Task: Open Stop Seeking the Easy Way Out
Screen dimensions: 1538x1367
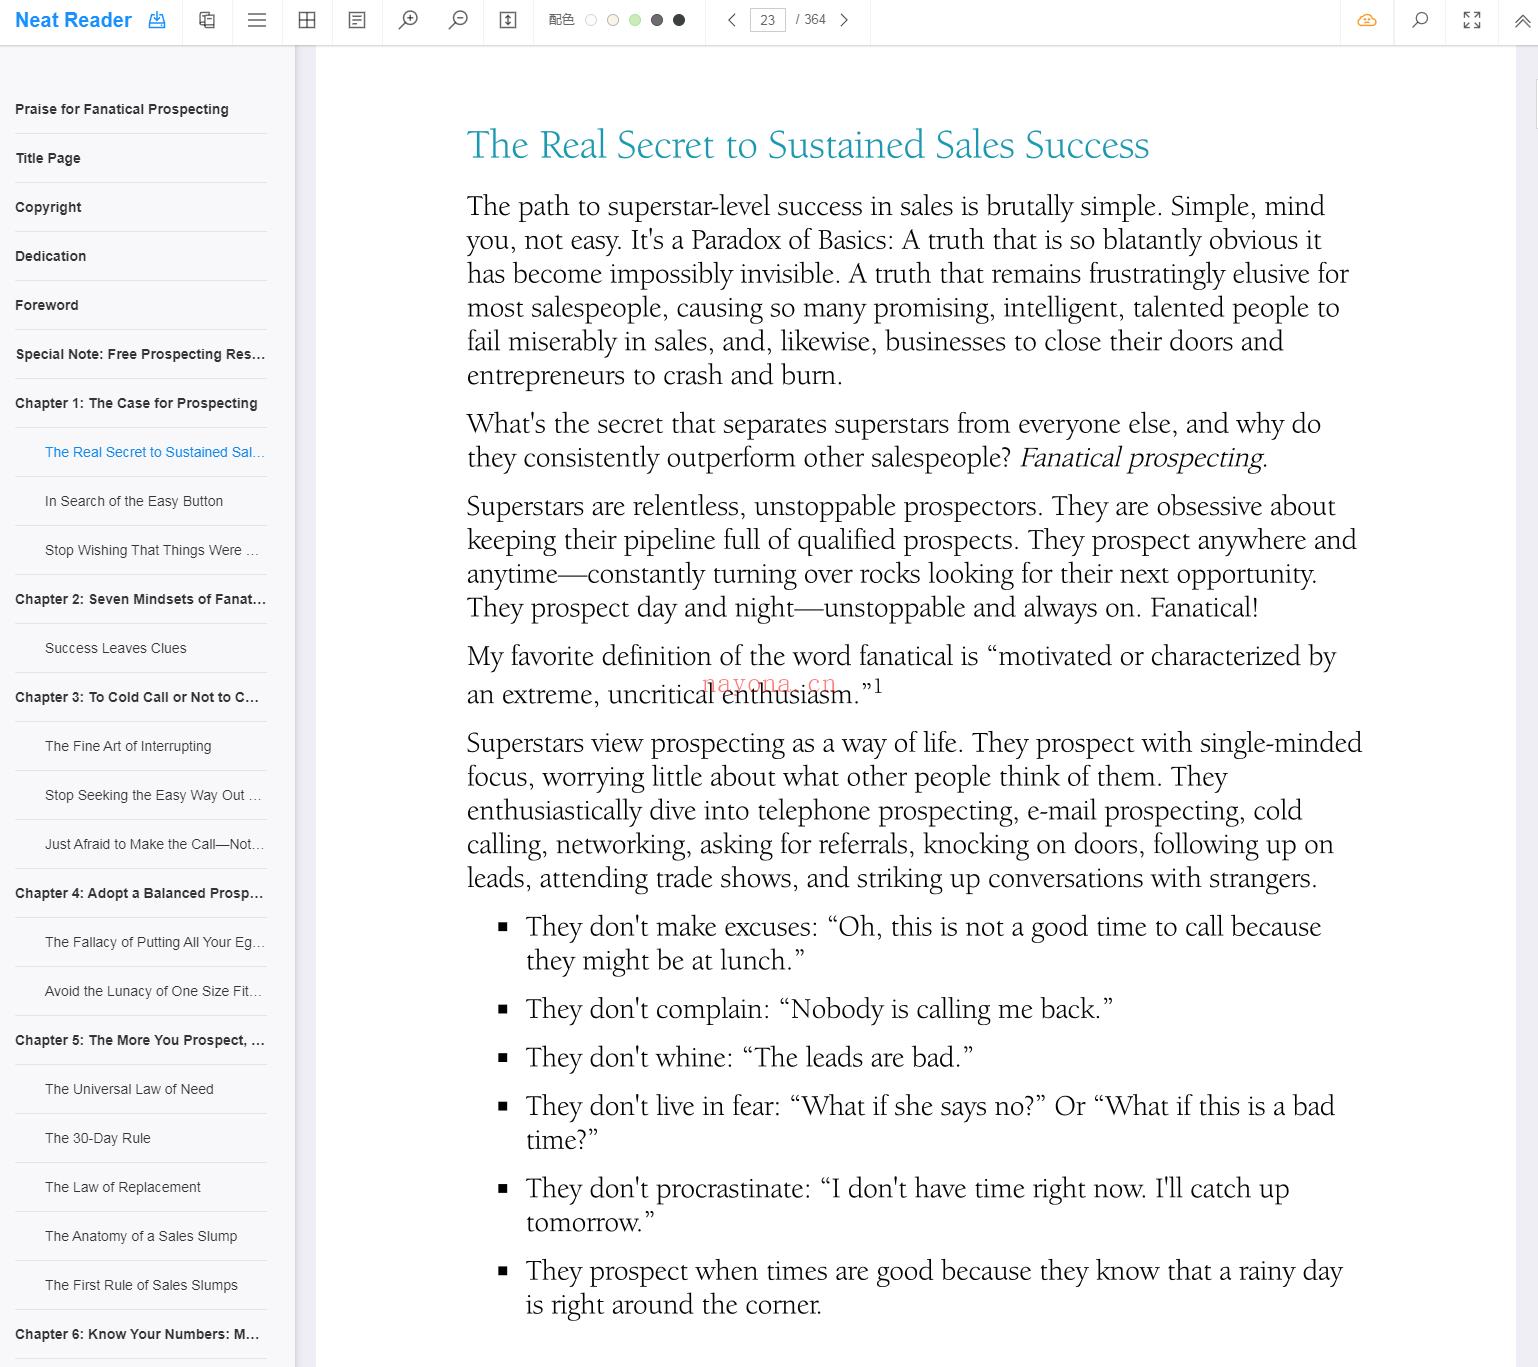Action: click(x=153, y=795)
